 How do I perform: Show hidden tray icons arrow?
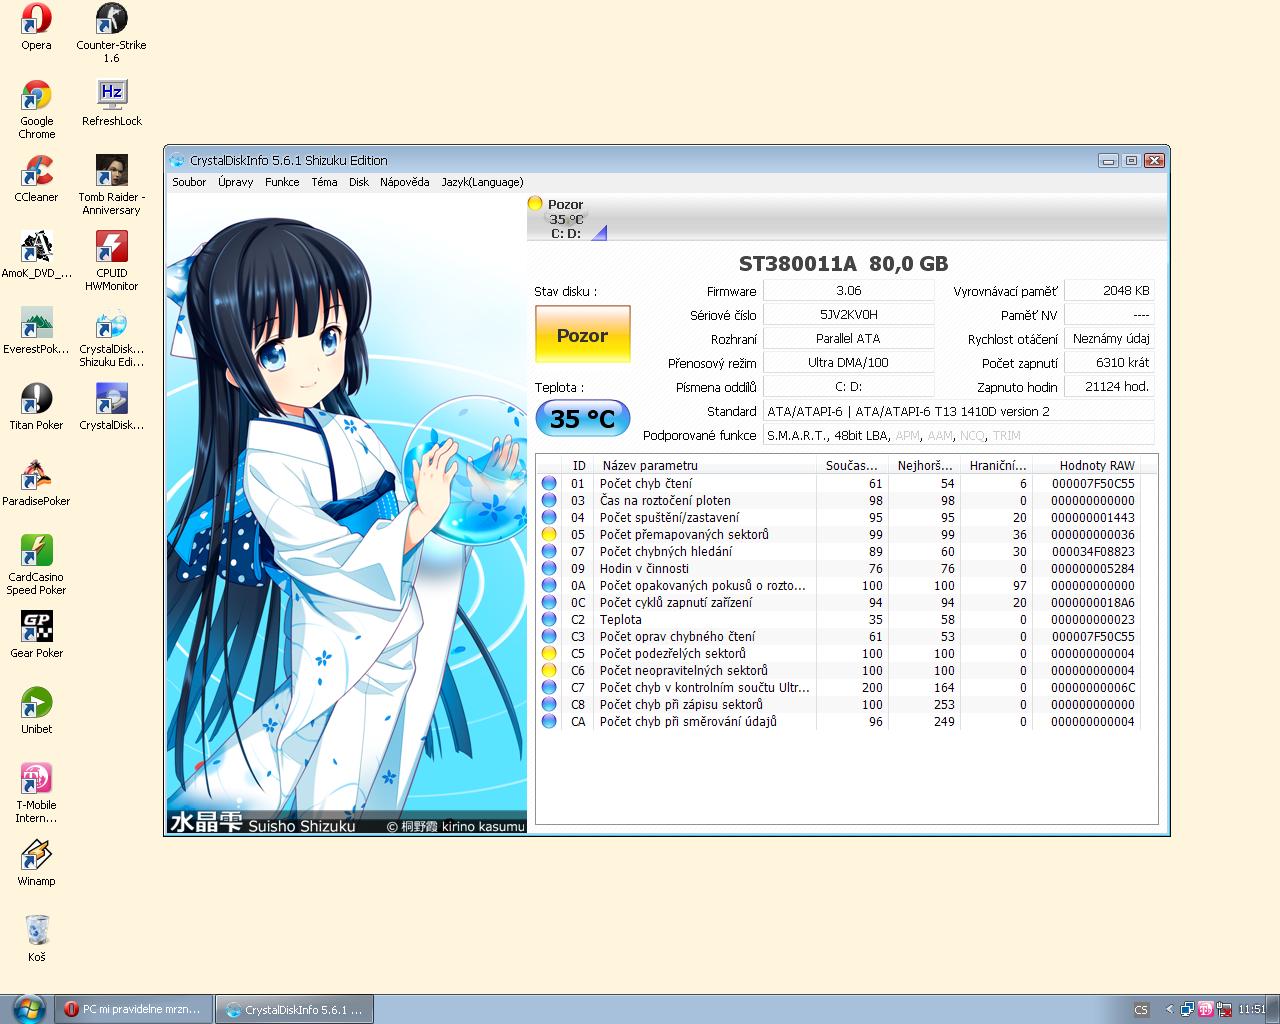click(x=1169, y=1009)
